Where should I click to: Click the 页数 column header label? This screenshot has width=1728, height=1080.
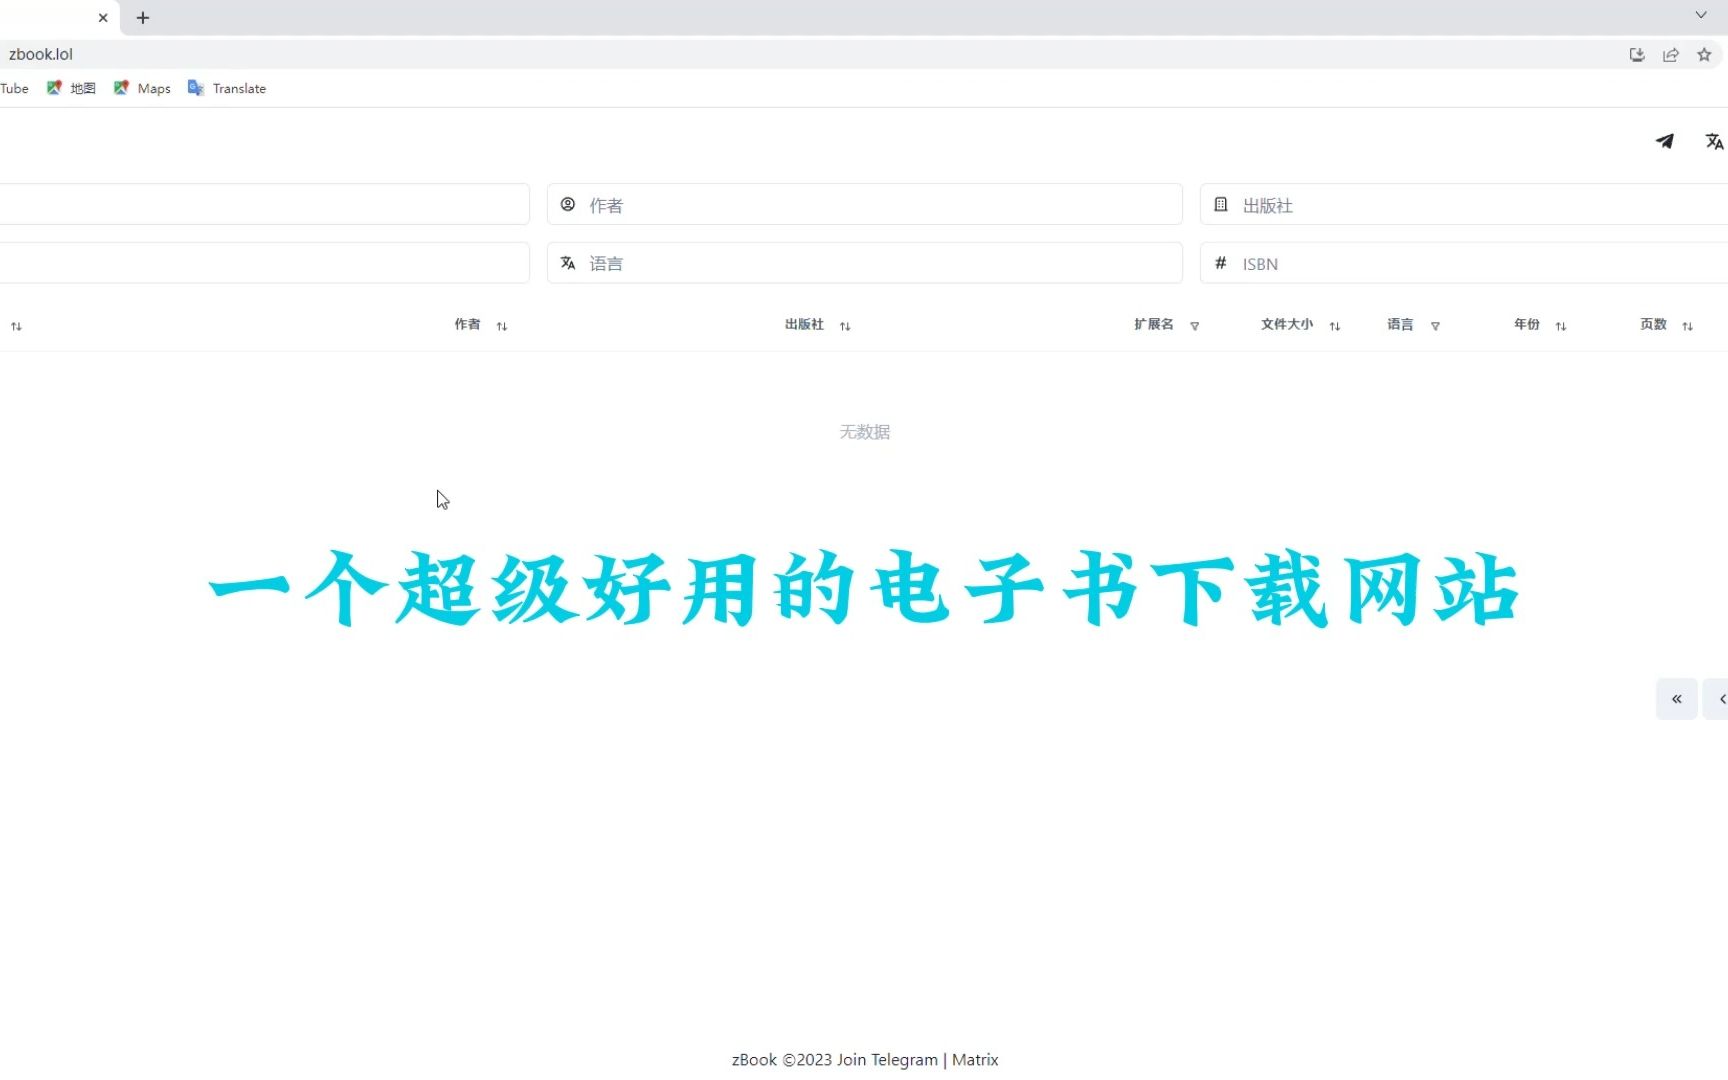(x=1653, y=324)
